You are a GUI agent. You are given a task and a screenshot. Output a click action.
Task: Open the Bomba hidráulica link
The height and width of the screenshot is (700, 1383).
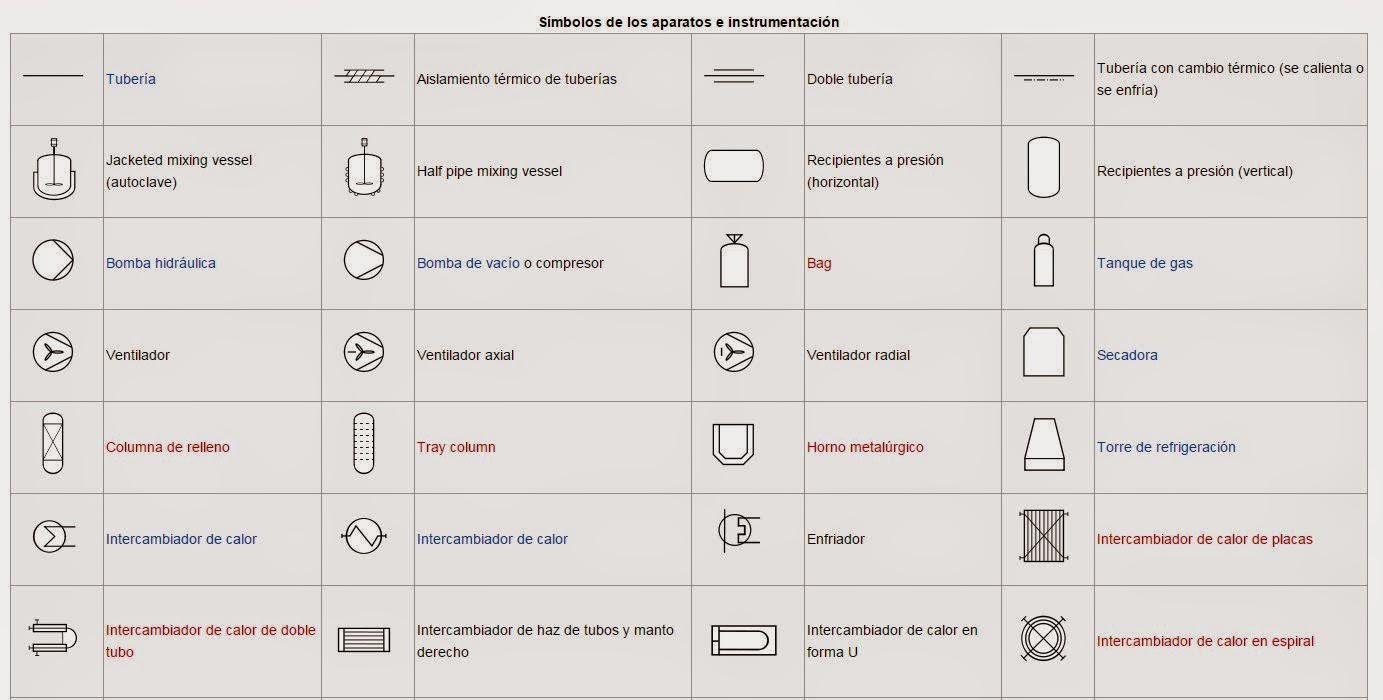161,263
